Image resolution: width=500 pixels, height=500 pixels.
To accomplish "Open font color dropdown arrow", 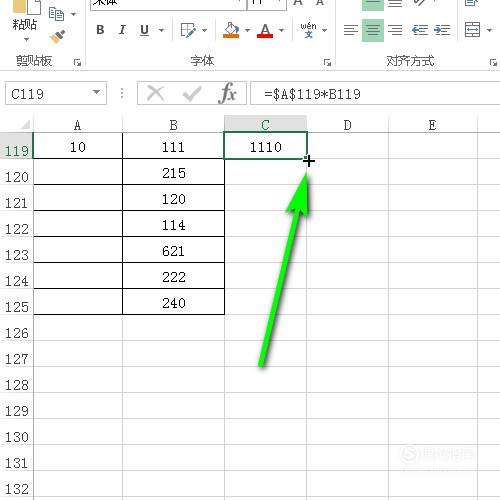I will click(x=281, y=30).
